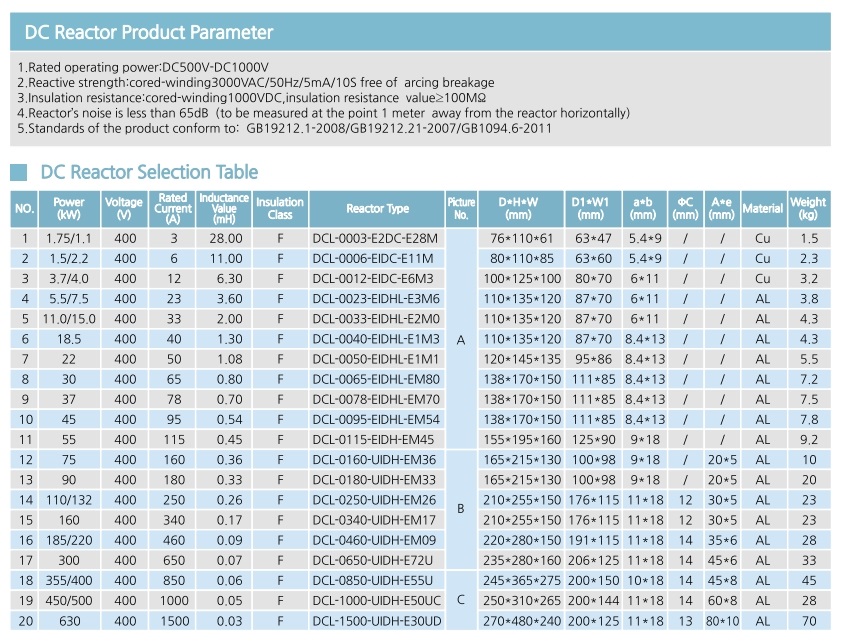
Task: Click the DCL-1500-UIDH-E30UD cell
Action: (377, 621)
